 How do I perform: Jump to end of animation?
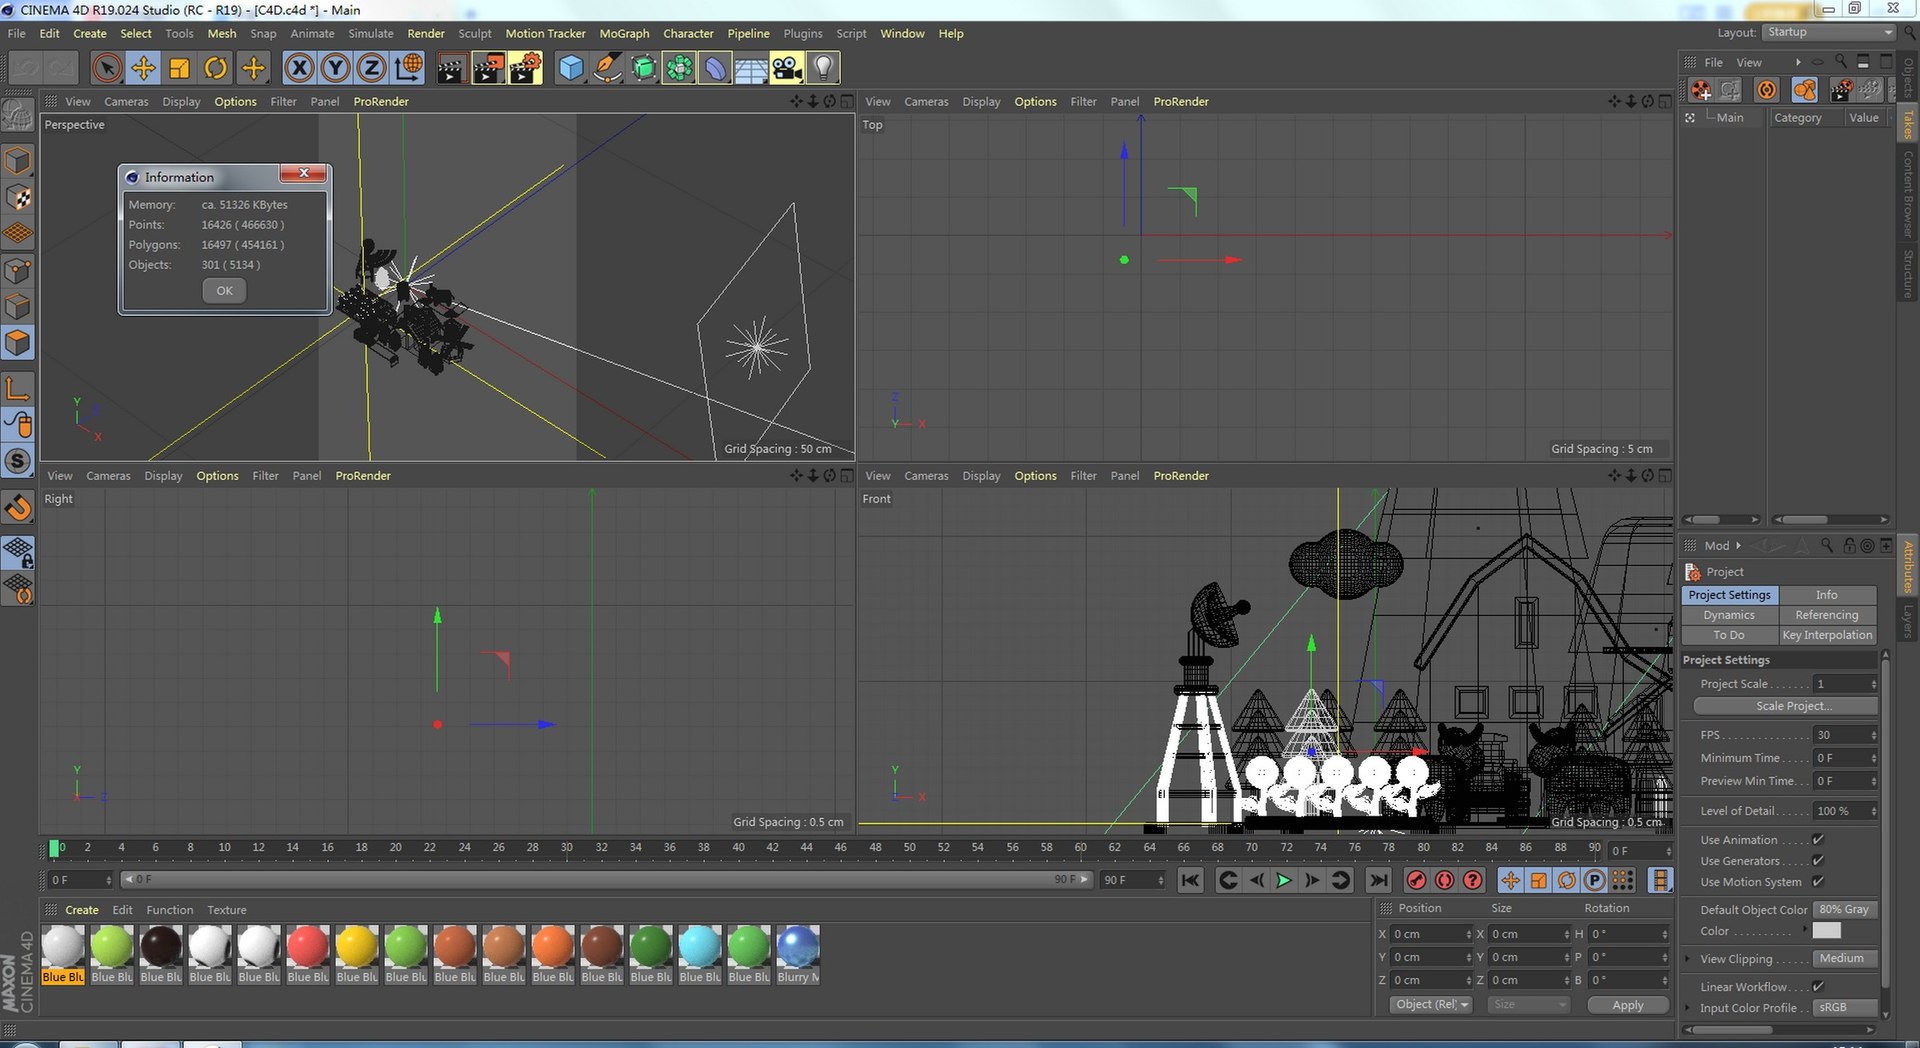1378,880
